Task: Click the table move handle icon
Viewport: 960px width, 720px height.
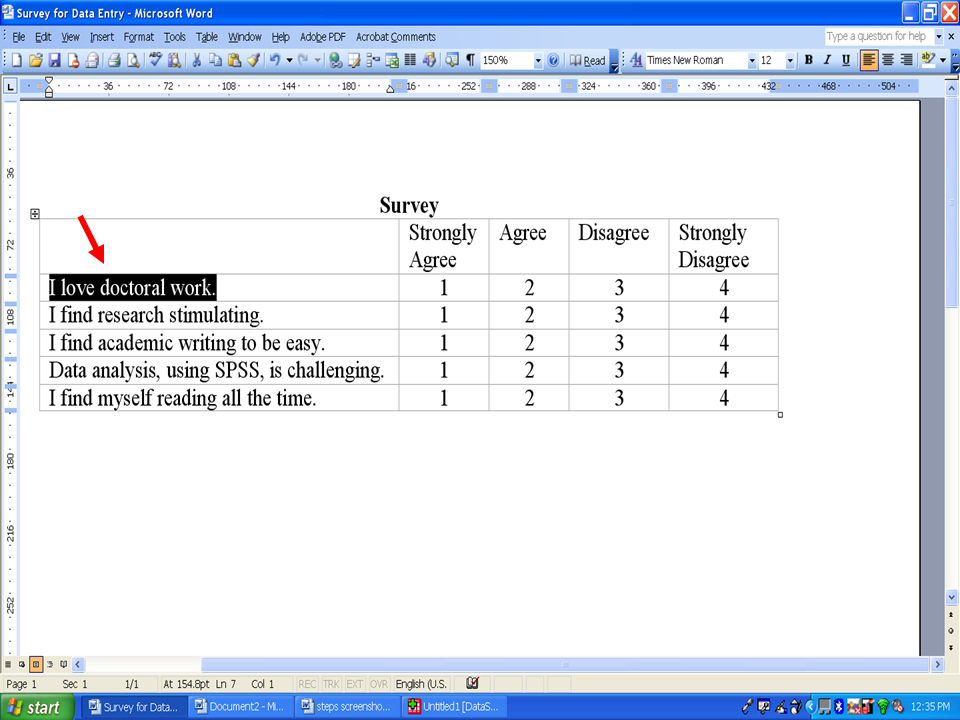Action: coord(35,214)
